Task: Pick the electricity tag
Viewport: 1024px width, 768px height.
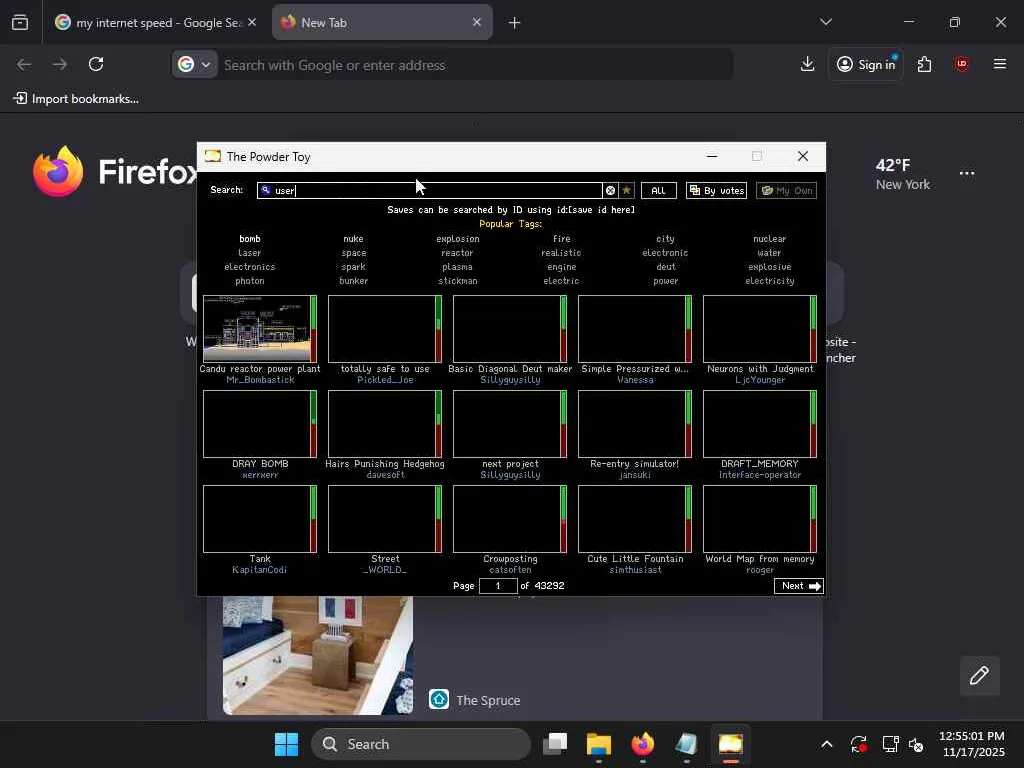Action: coord(770,281)
